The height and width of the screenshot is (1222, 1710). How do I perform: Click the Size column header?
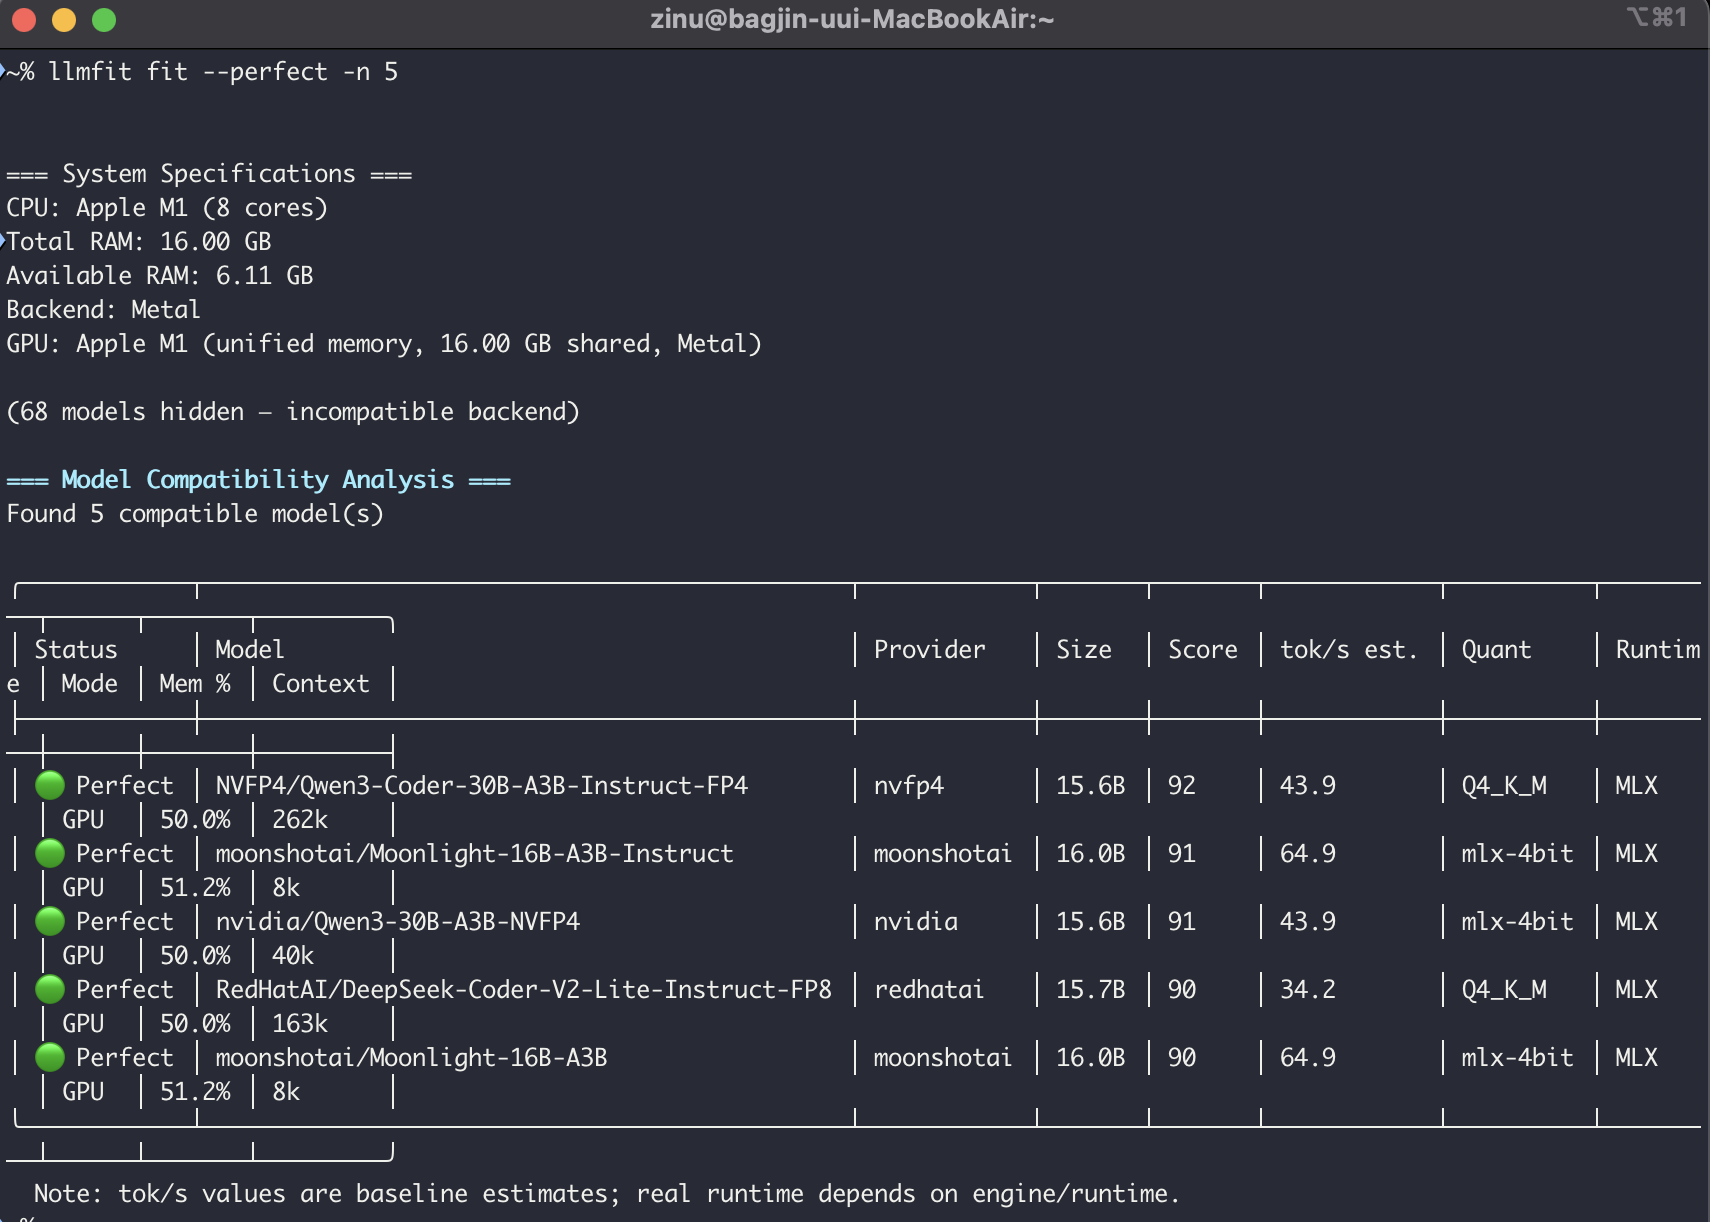pos(1084,650)
